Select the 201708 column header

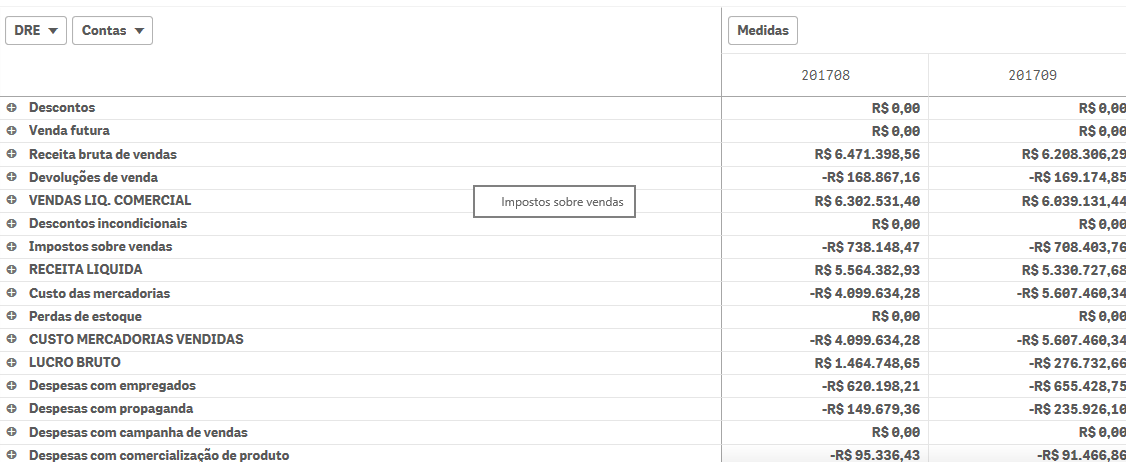[825, 75]
